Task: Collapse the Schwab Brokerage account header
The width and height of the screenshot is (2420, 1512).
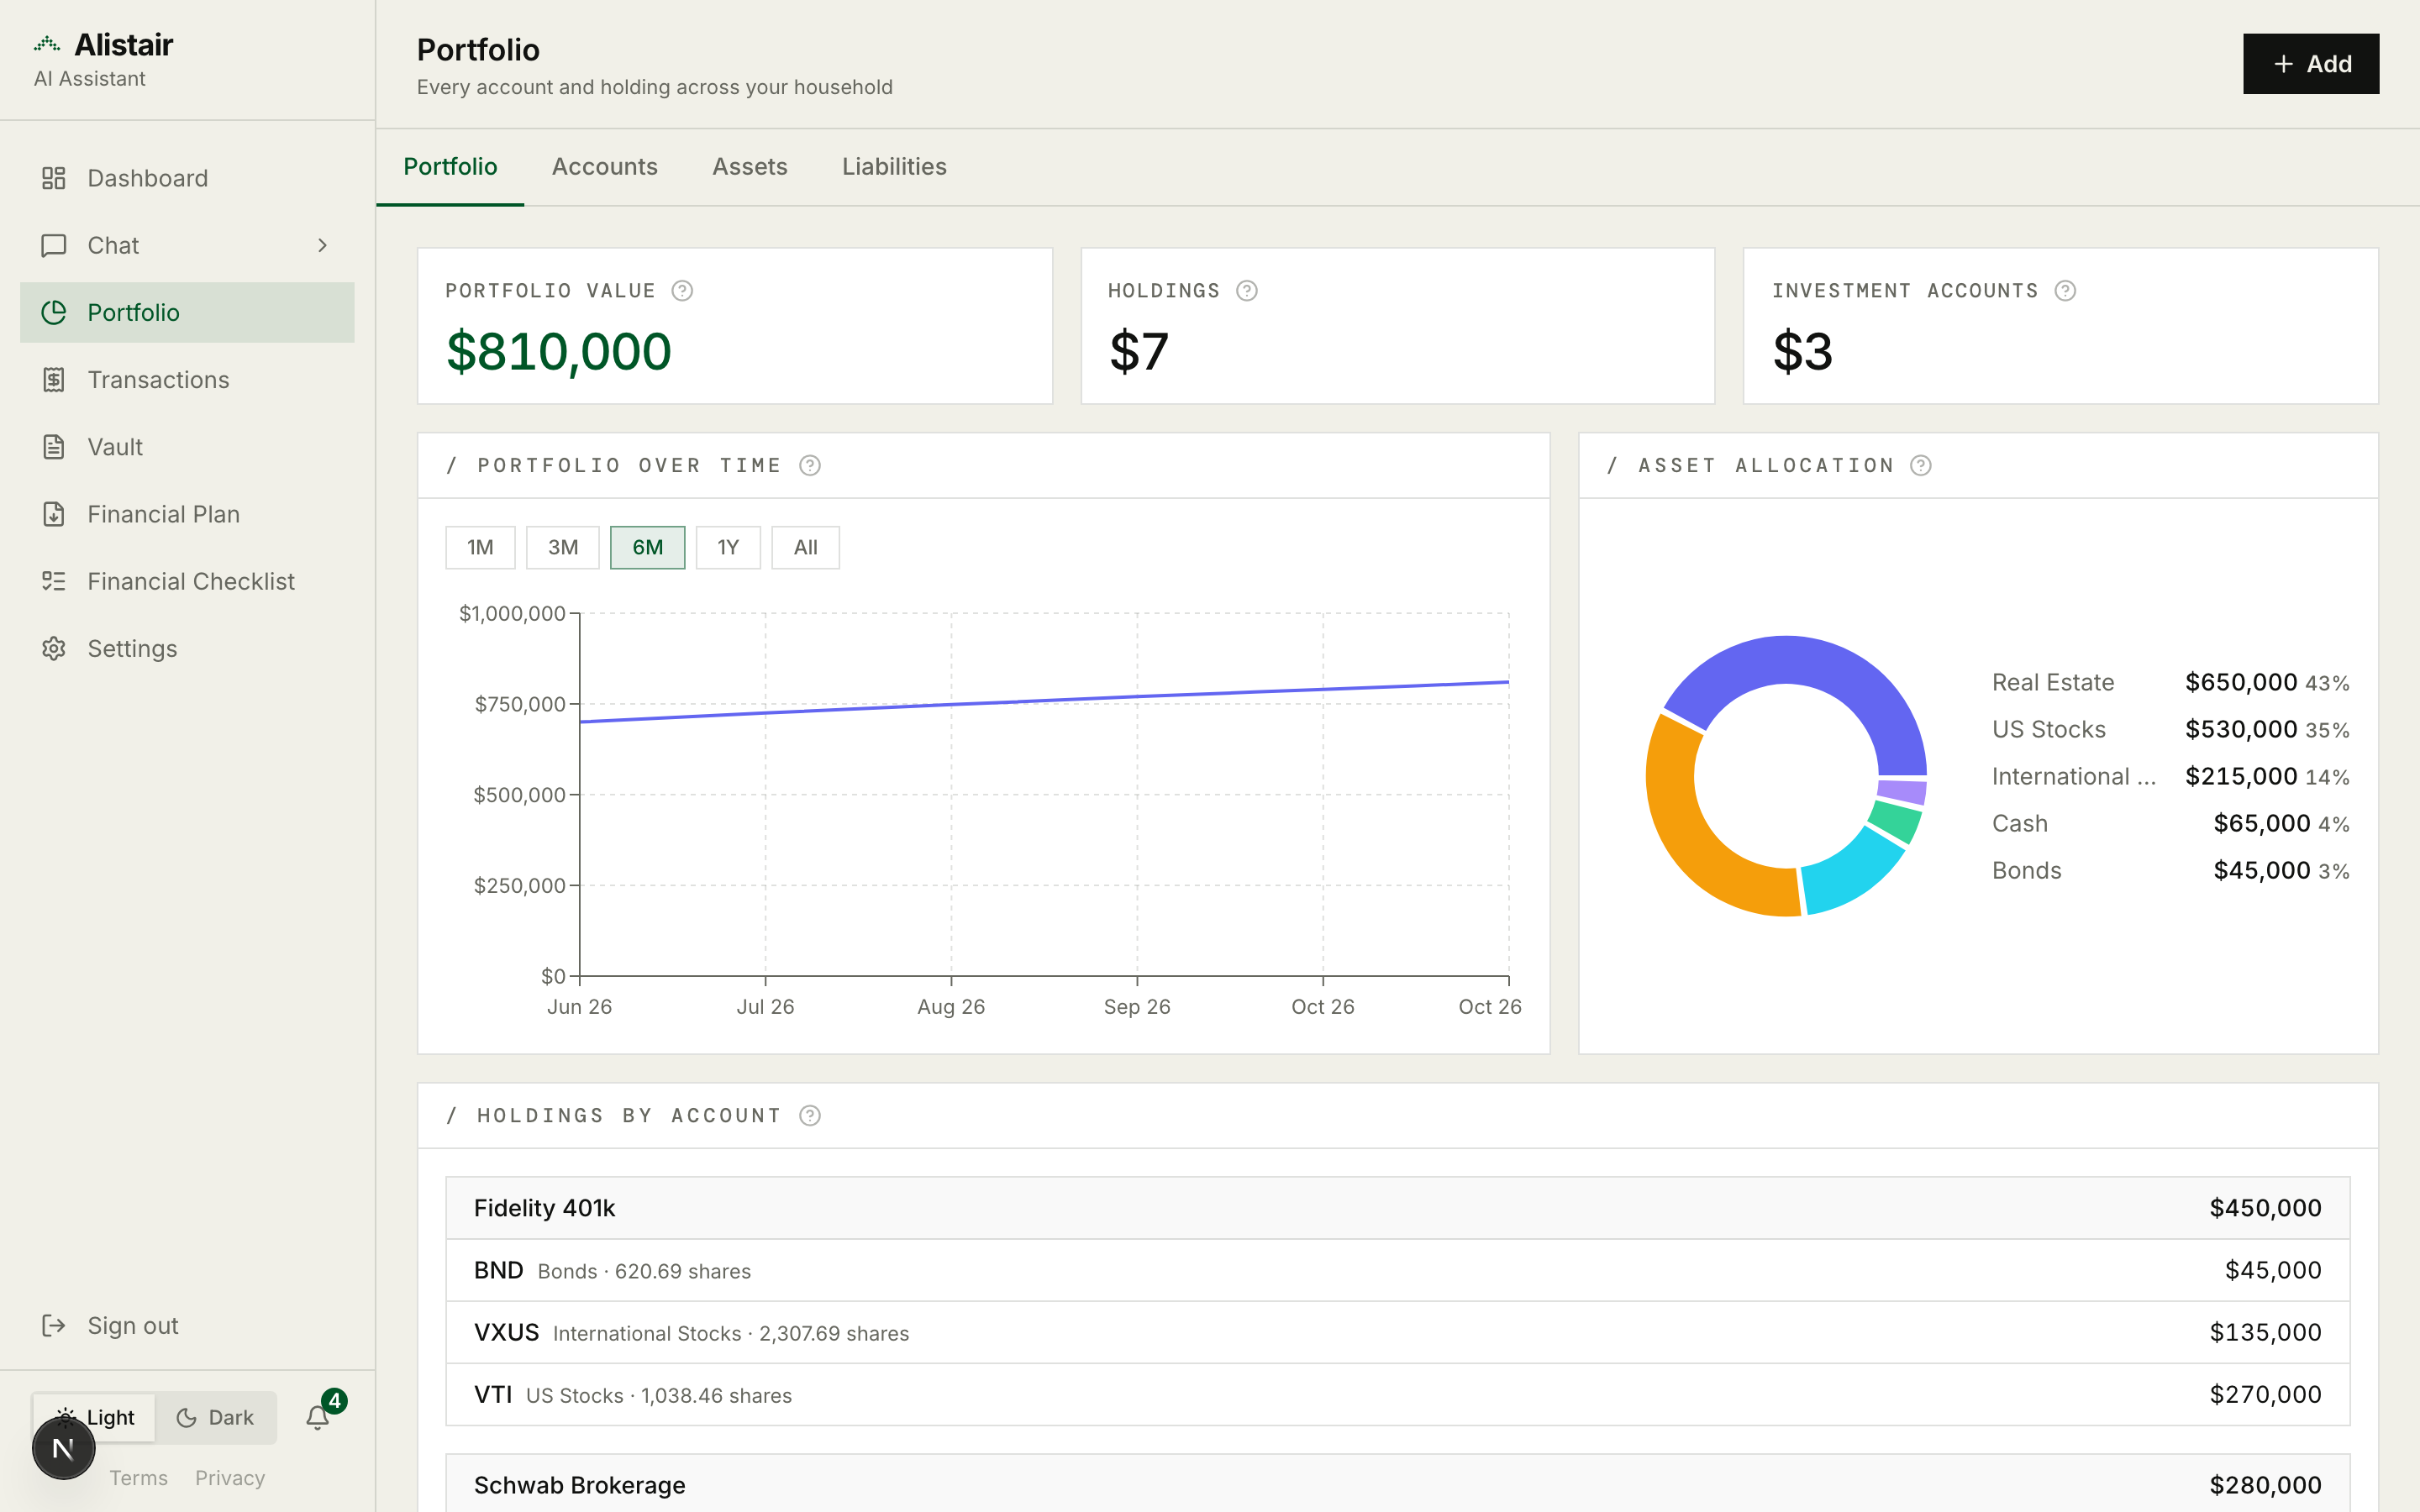Action: [x=1397, y=1484]
